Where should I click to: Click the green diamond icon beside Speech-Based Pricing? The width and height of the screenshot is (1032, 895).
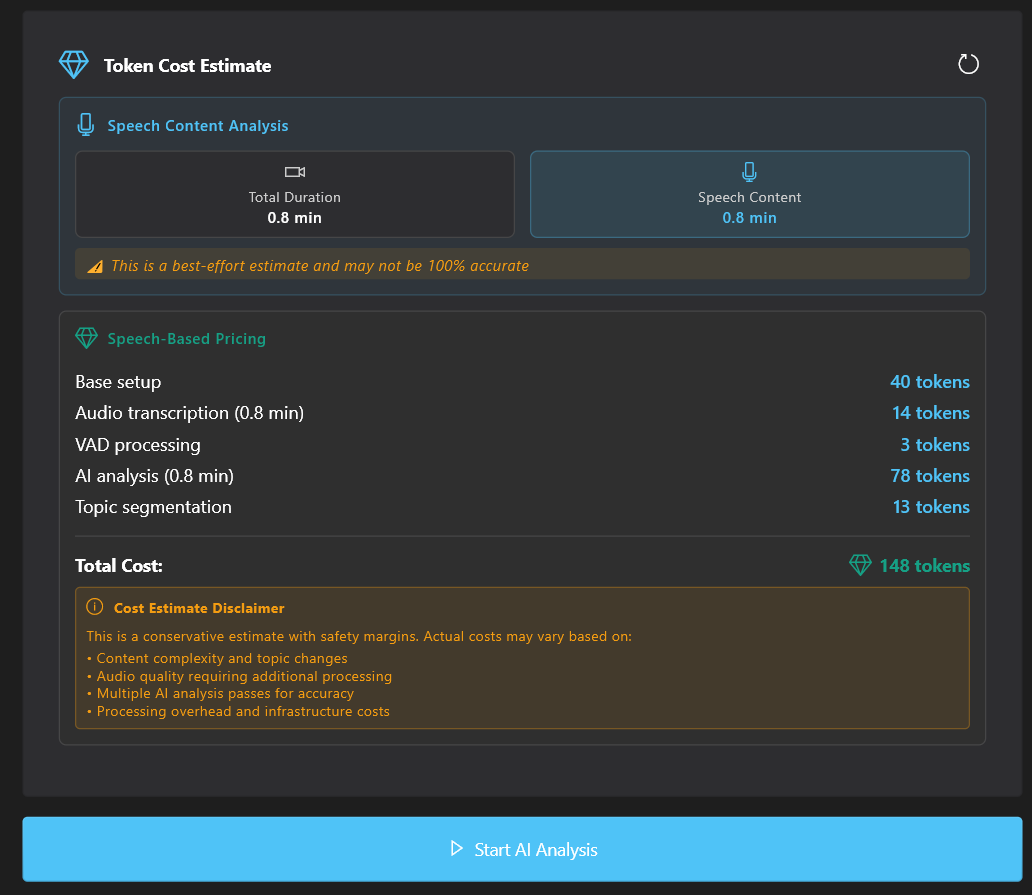point(87,338)
